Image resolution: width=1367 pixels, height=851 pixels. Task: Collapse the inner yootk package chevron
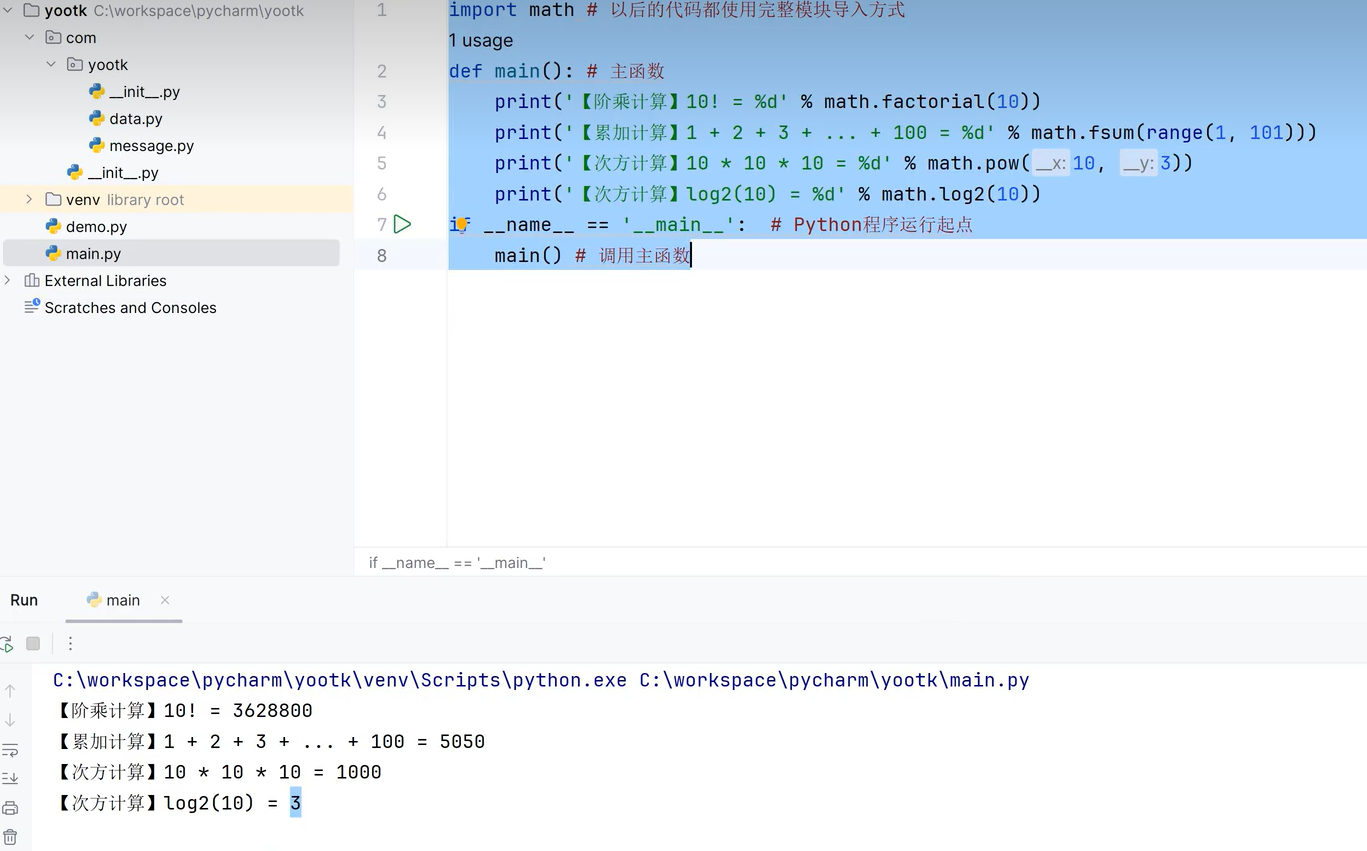(51, 65)
